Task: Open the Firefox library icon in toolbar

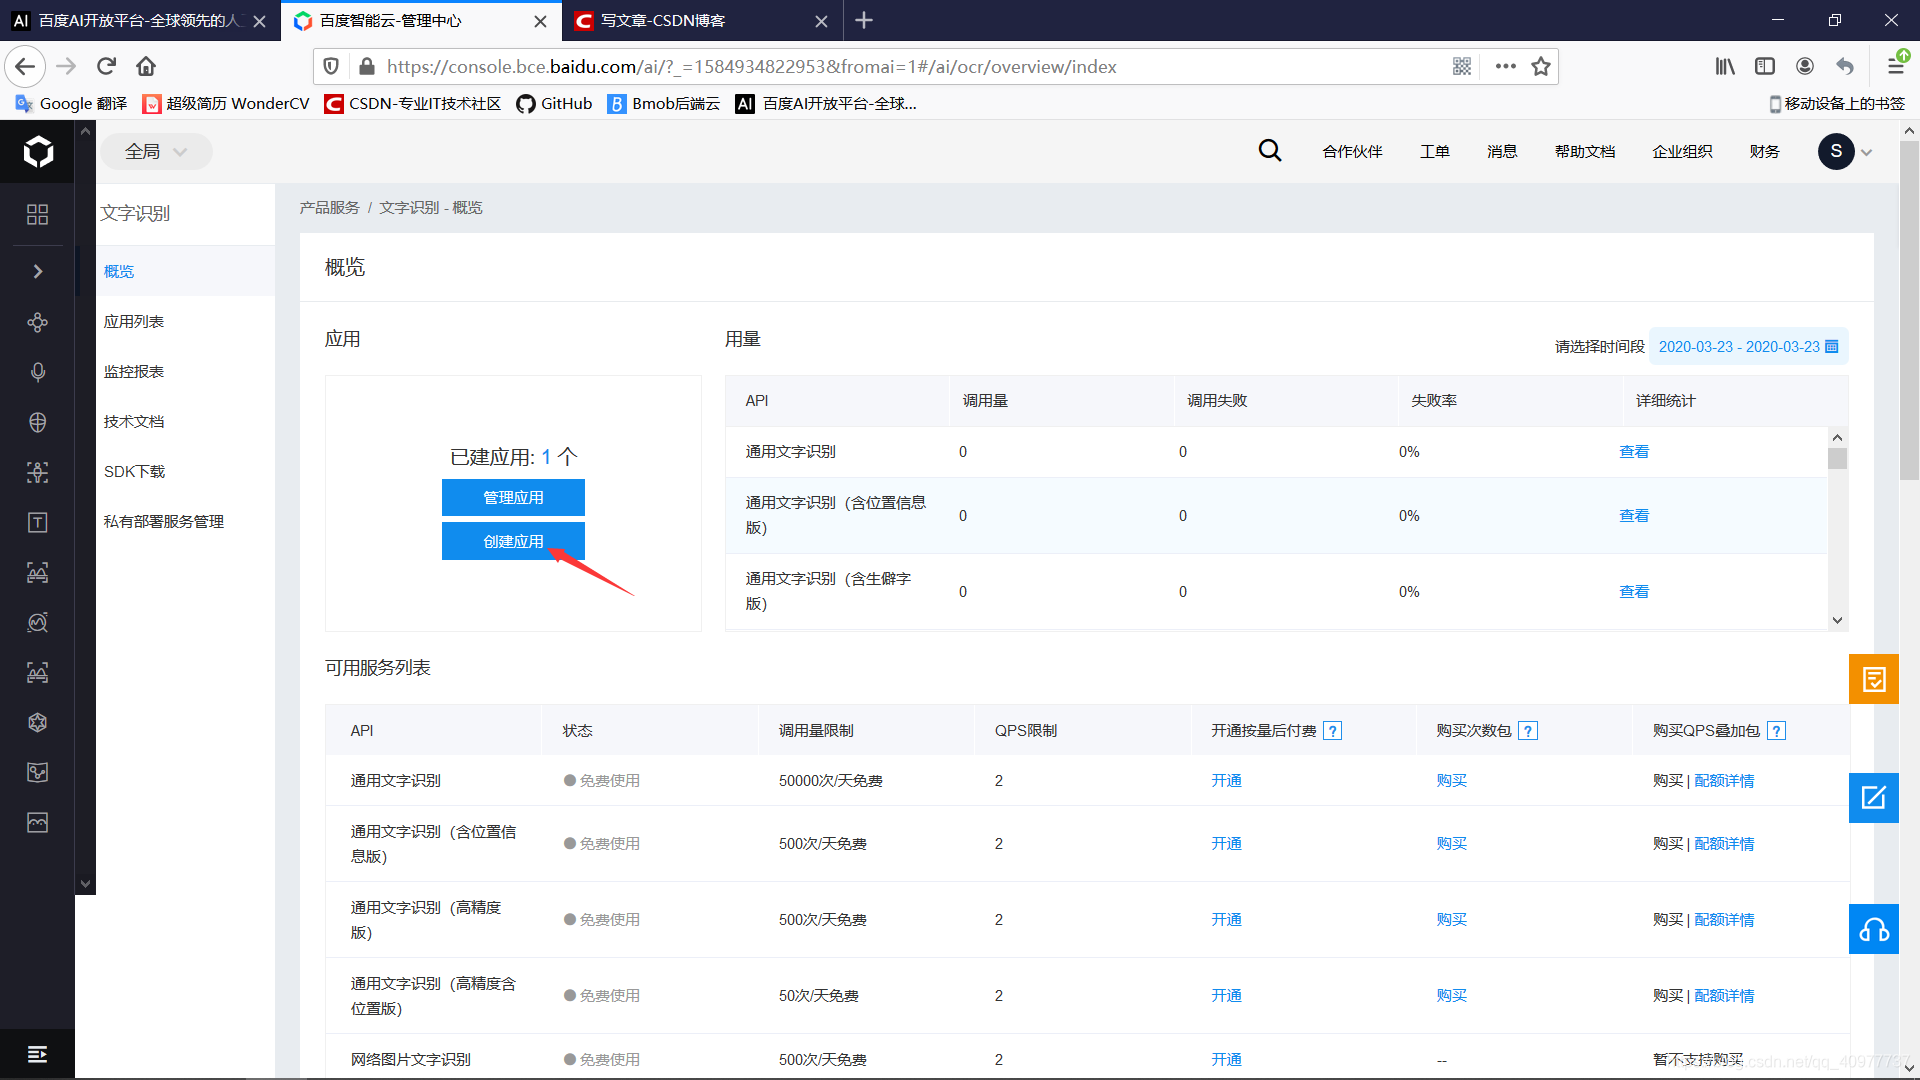Action: tap(1724, 66)
